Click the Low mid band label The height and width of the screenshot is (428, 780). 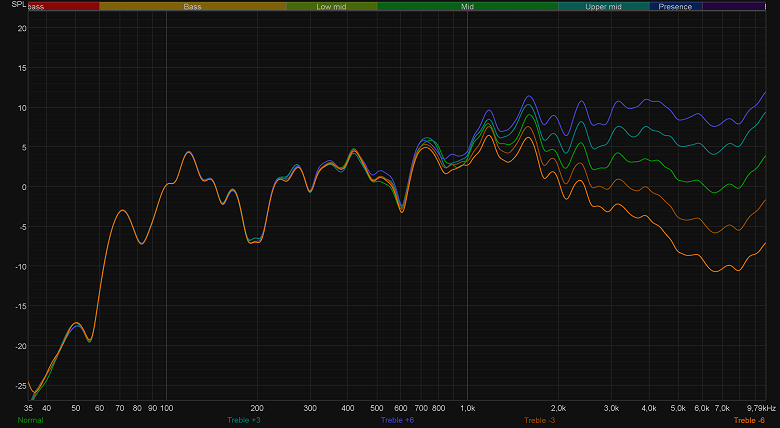331,6
